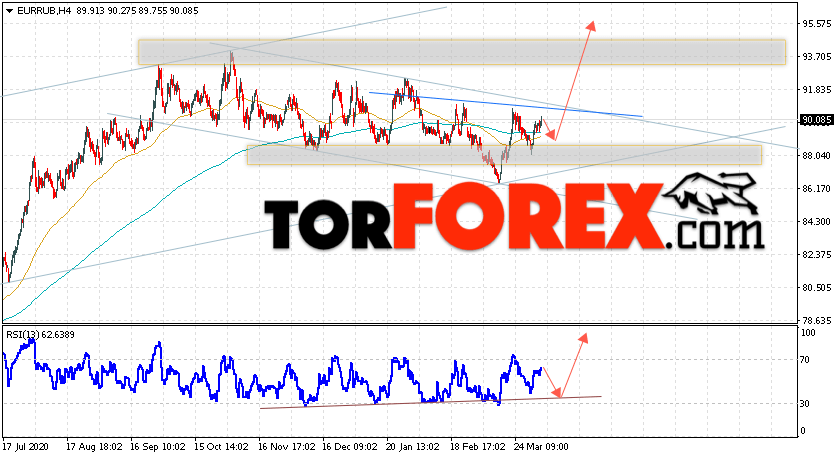The image size is (838, 458).
Task: Select the 16 Nov 17:02 time label
Action: coord(285,446)
